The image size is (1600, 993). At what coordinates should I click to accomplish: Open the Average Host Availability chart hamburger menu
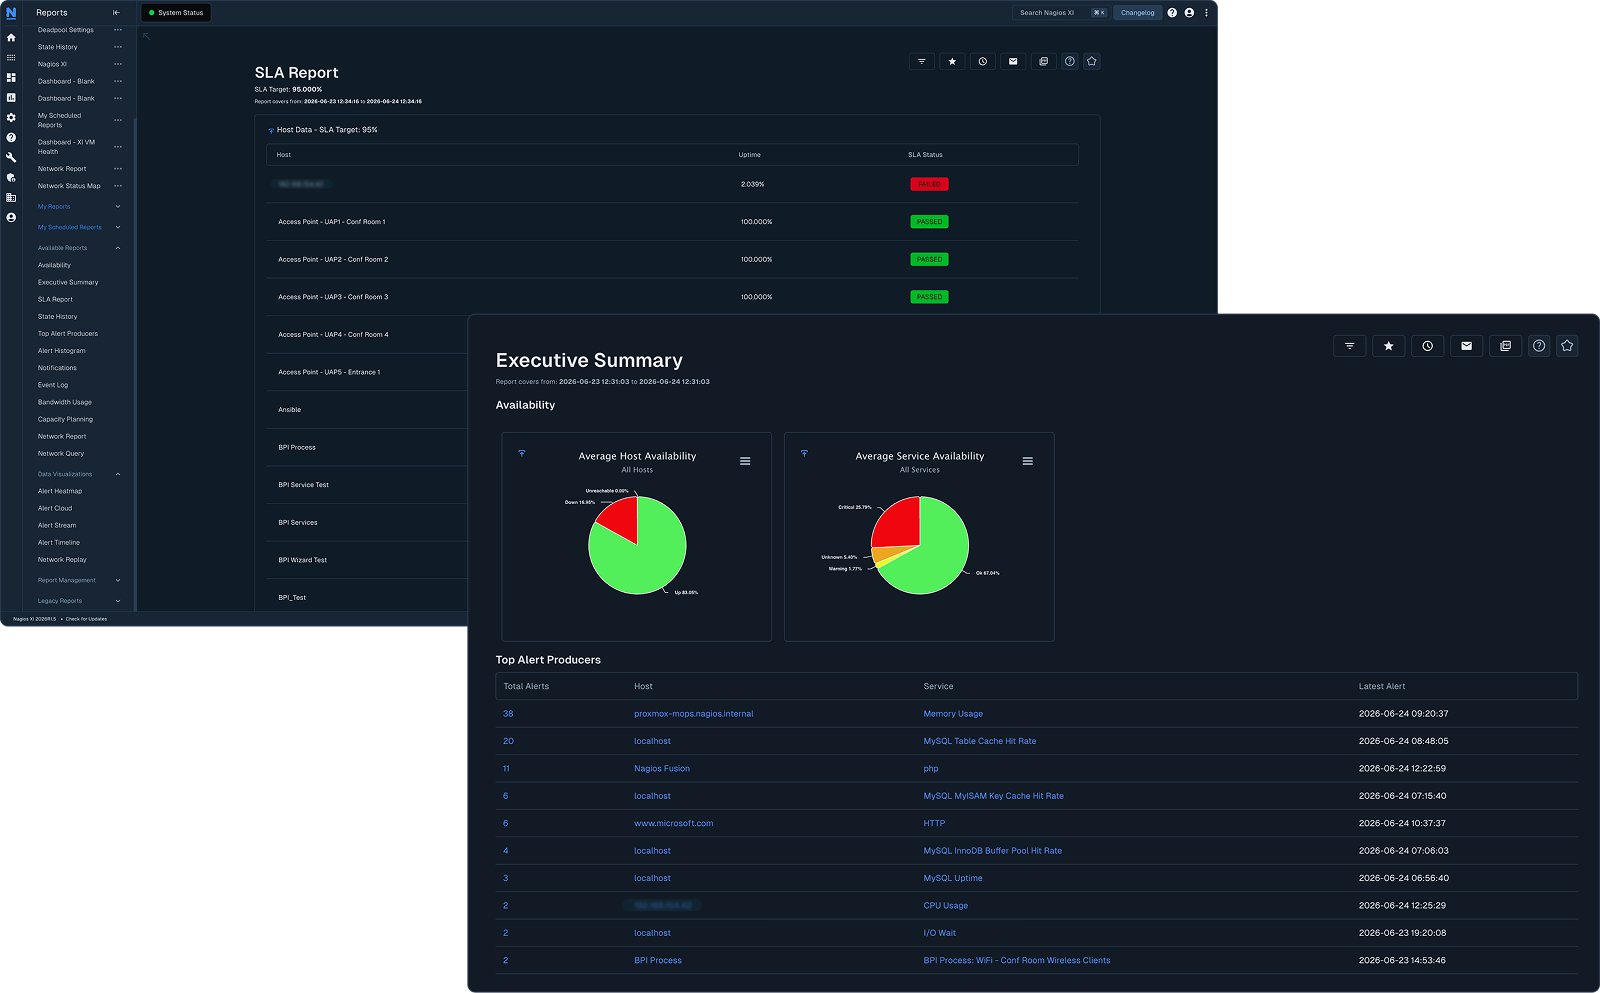pyautogui.click(x=745, y=461)
